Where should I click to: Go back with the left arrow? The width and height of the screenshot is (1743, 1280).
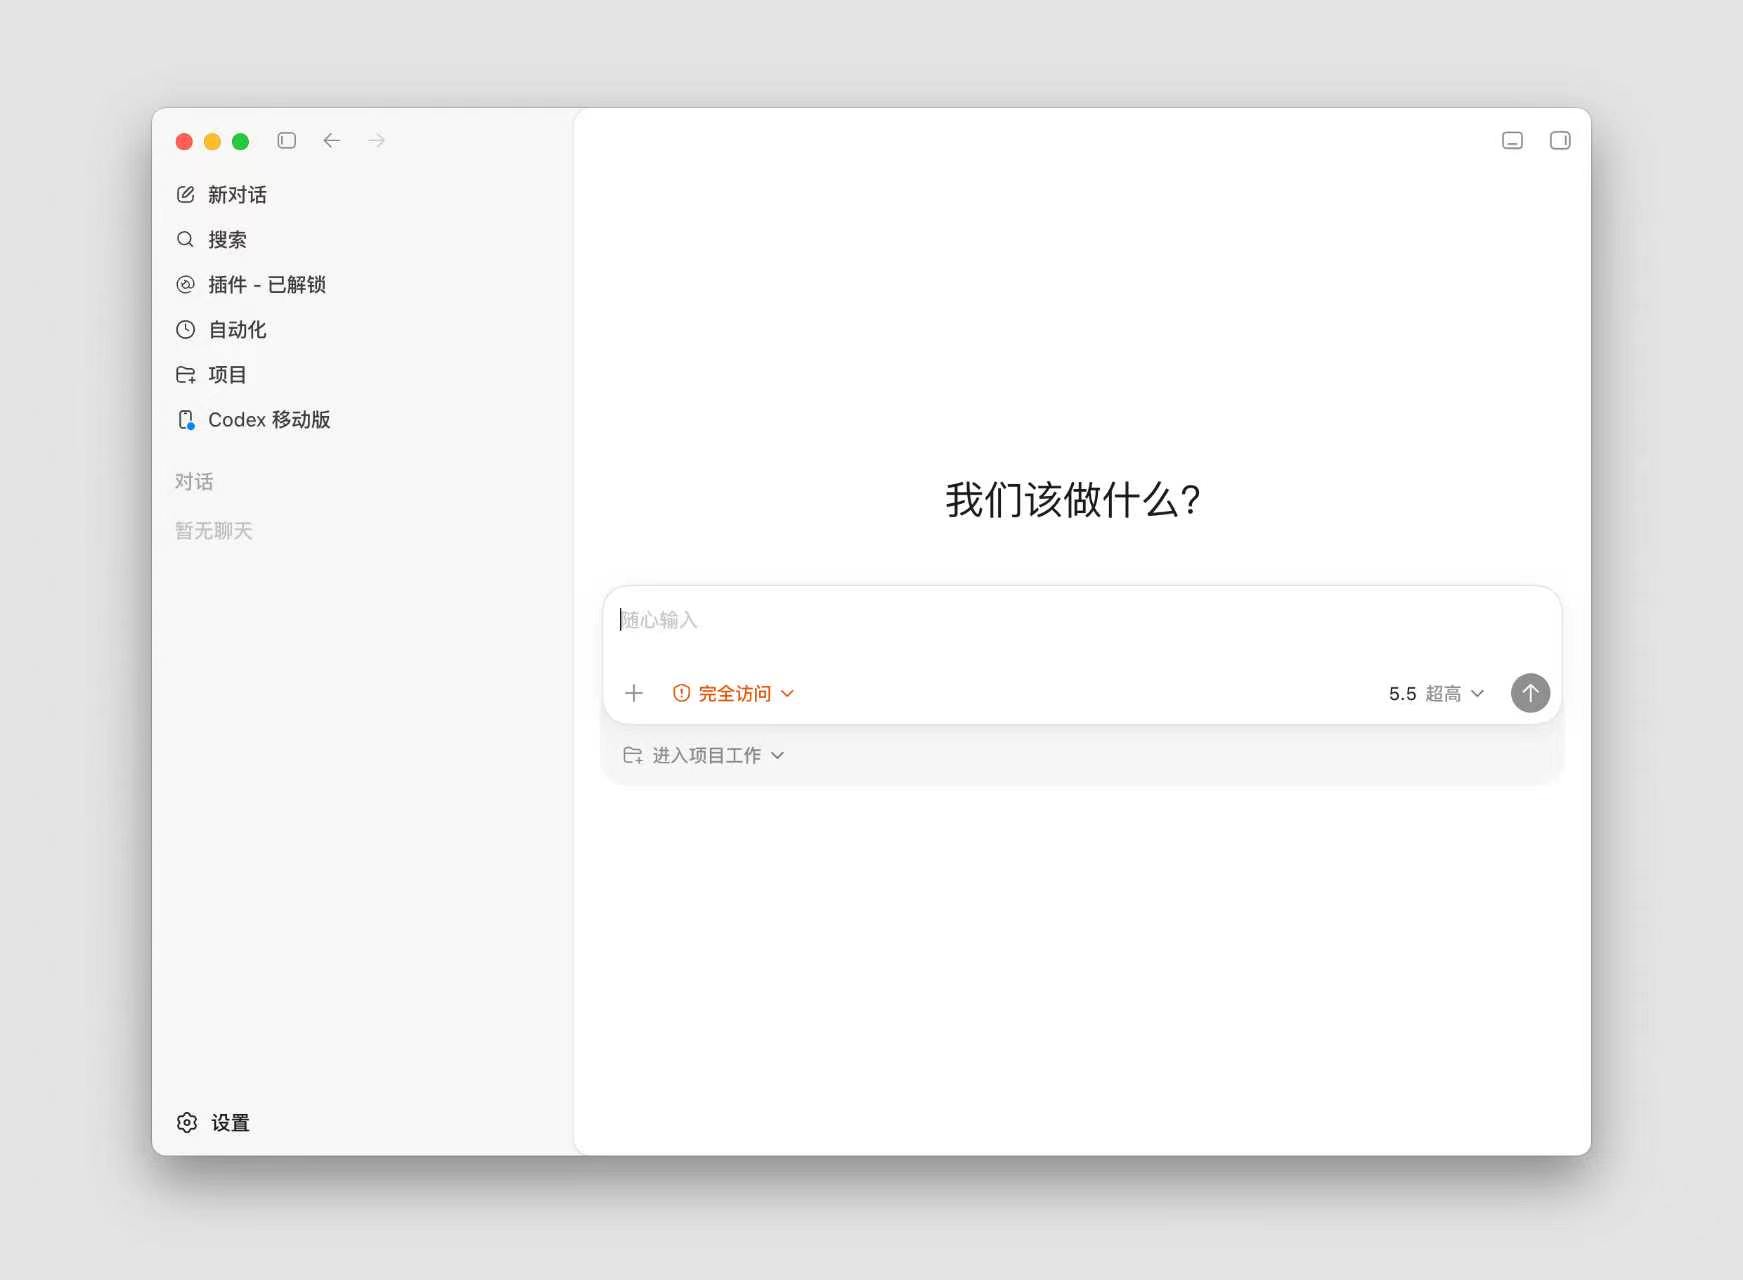pyautogui.click(x=332, y=141)
